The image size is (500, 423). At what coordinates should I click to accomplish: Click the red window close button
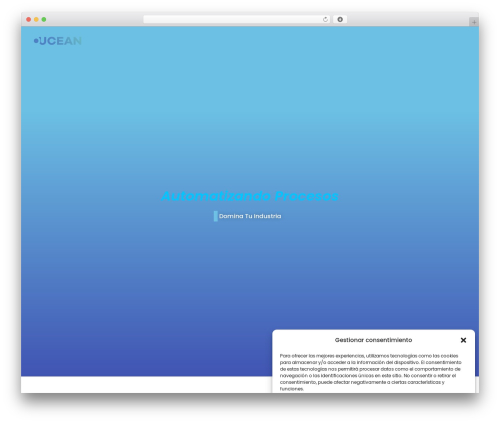29,19
